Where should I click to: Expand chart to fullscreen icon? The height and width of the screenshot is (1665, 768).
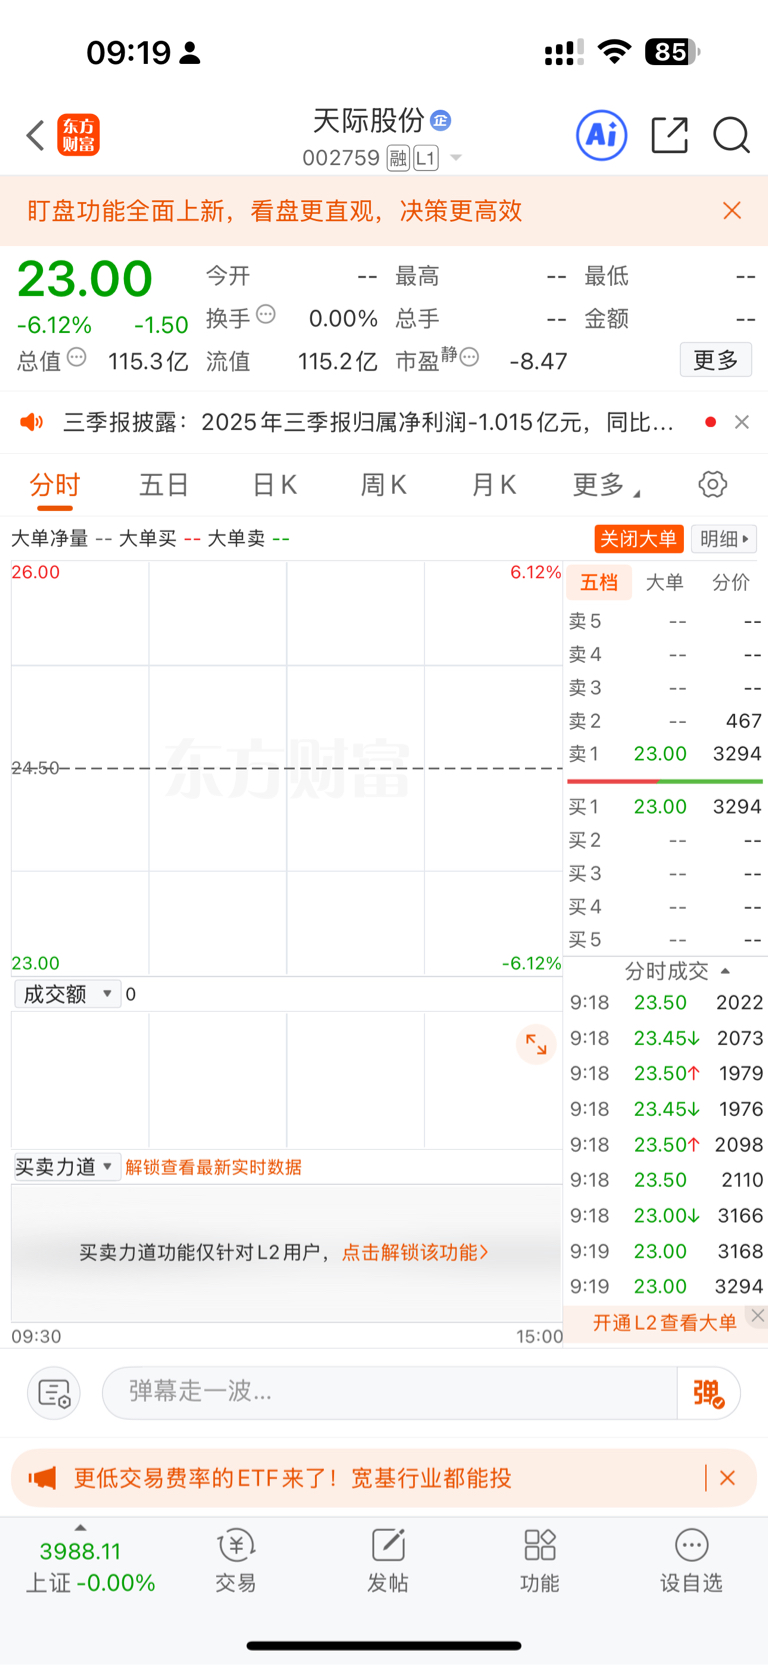pyautogui.click(x=536, y=1044)
